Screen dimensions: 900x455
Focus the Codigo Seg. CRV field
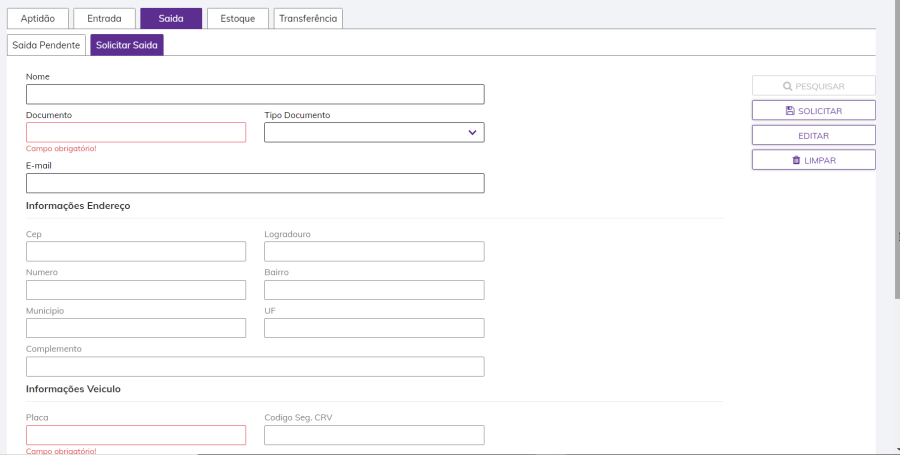point(374,435)
